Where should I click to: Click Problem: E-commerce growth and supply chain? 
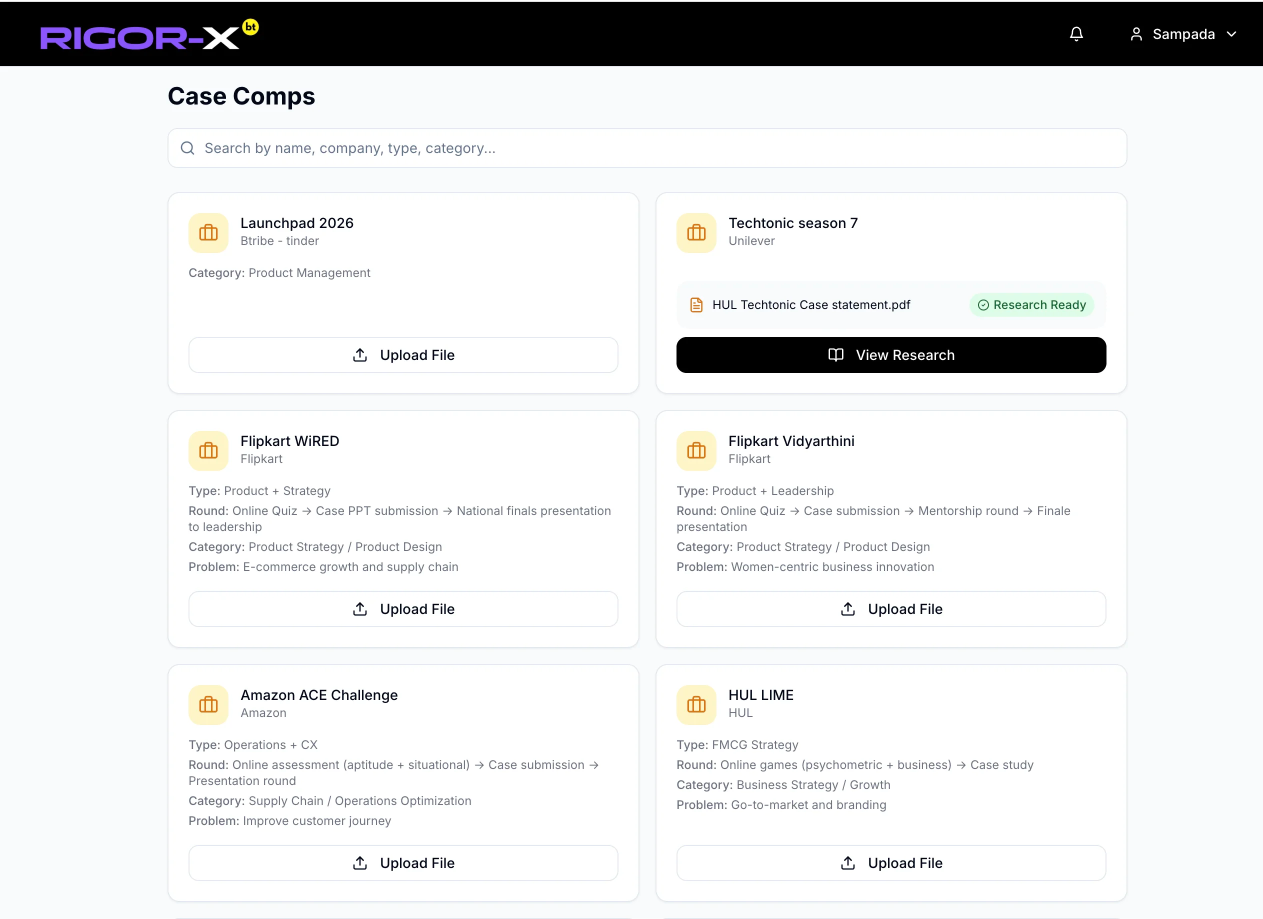click(x=324, y=567)
